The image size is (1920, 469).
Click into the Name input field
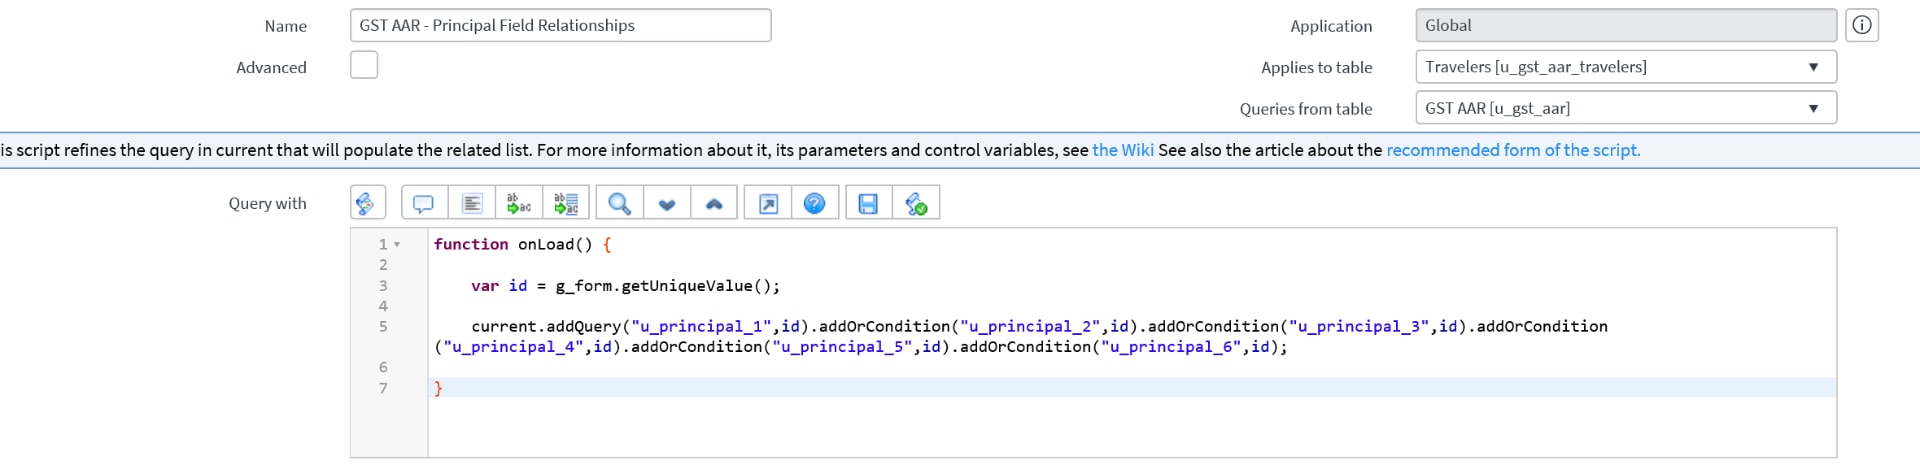561,25
